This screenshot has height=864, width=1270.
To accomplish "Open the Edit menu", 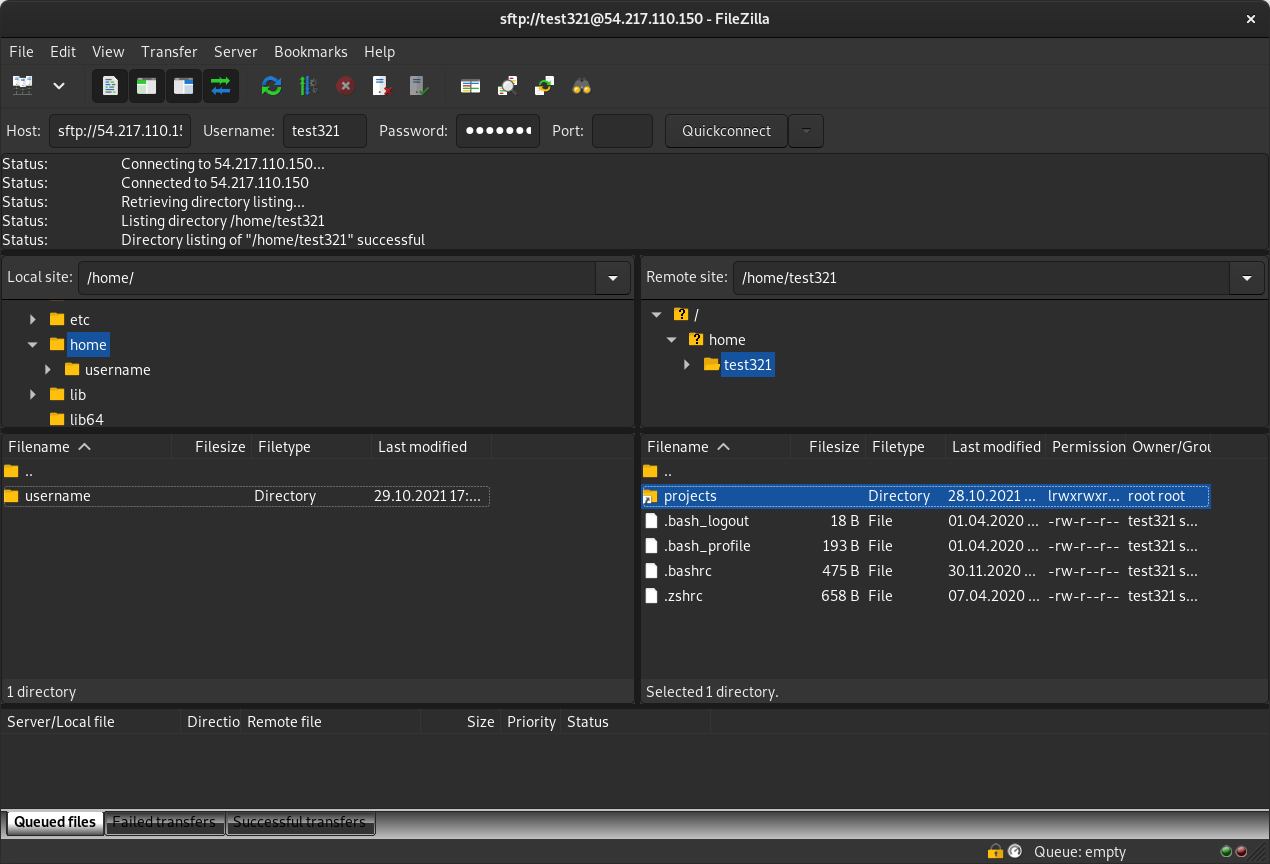I will click(x=63, y=52).
